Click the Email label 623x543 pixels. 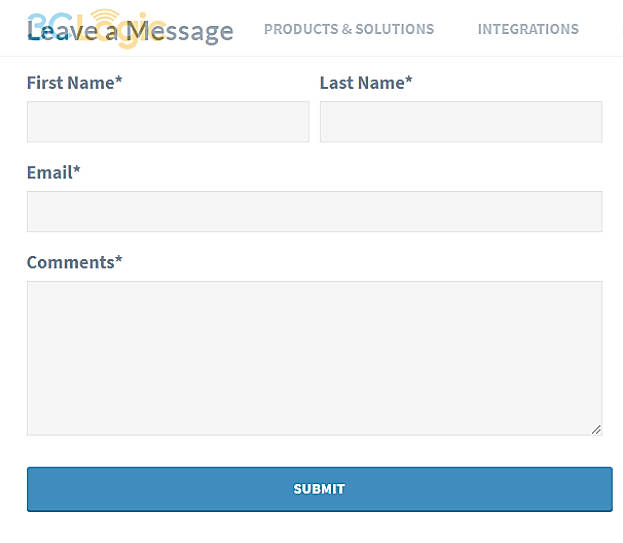tap(49, 173)
